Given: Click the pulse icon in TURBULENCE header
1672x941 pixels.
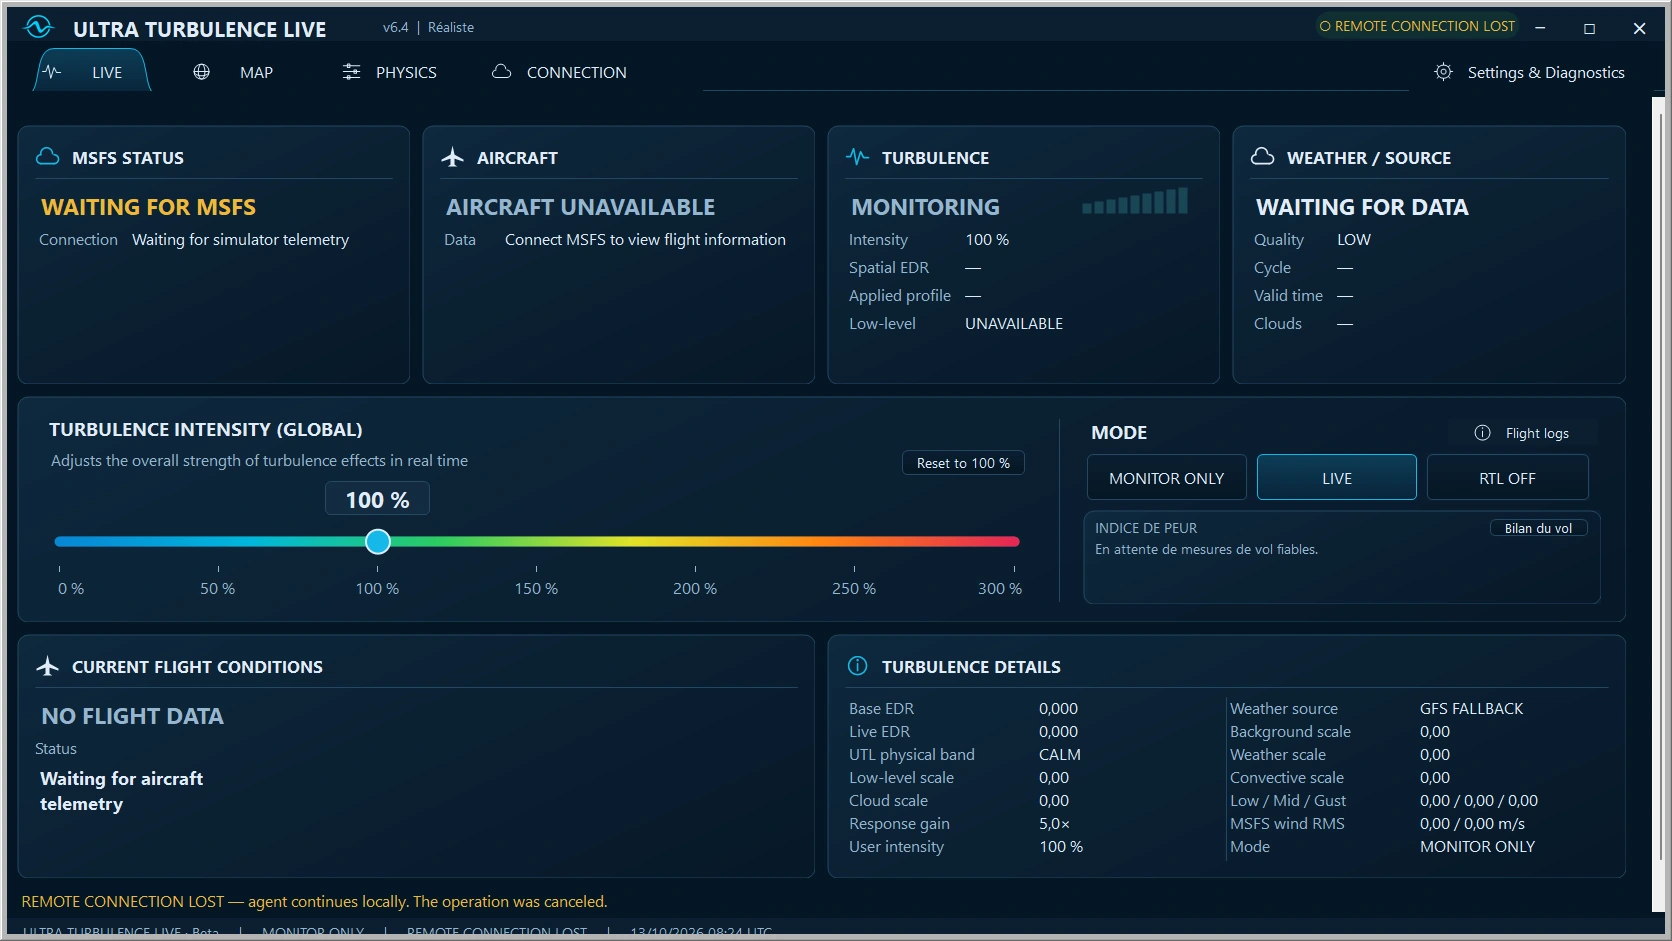Looking at the screenshot, I should pos(858,157).
